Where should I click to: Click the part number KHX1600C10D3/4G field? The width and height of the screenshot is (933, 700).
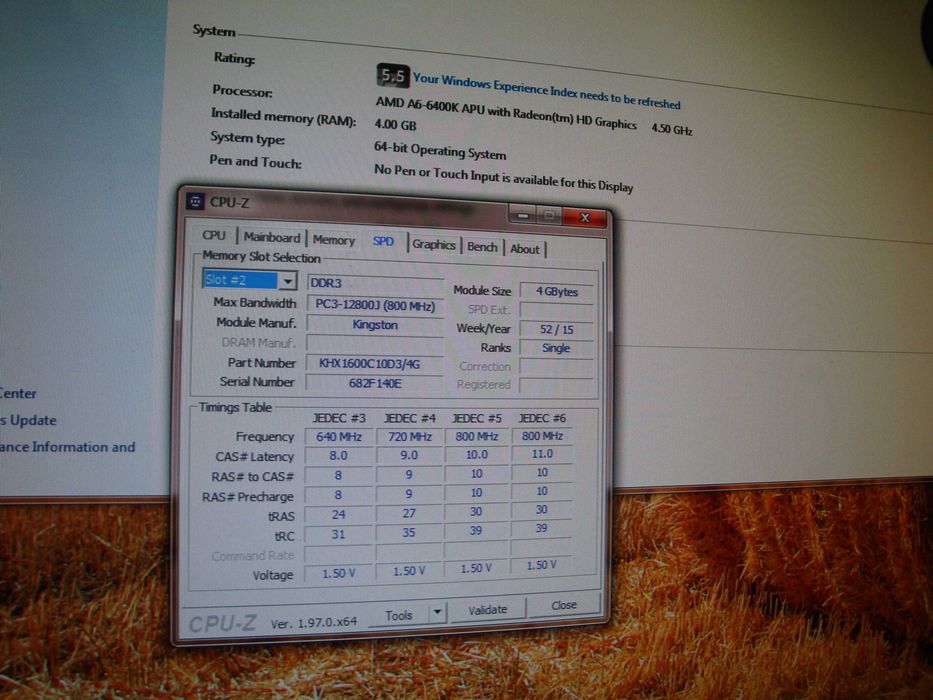coord(374,363)
